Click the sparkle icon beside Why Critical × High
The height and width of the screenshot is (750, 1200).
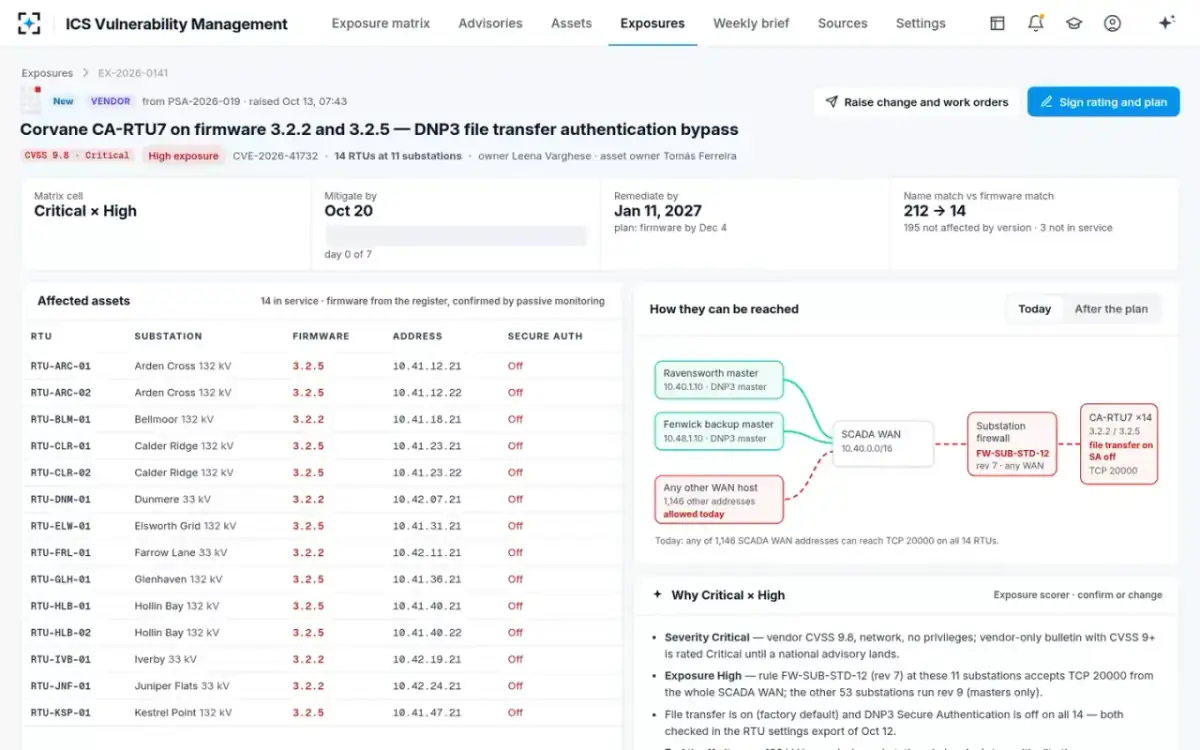657,595
